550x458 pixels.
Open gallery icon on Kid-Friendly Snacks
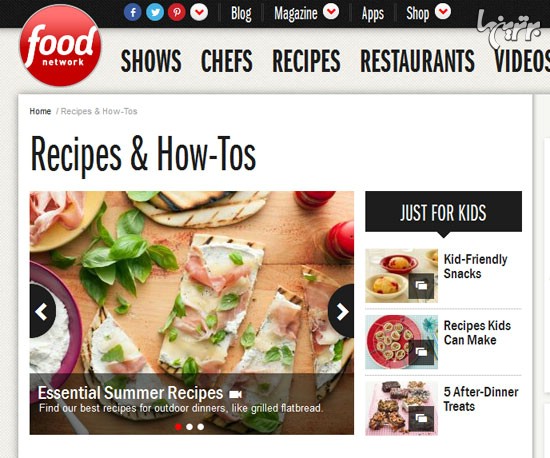click(421, 285)
